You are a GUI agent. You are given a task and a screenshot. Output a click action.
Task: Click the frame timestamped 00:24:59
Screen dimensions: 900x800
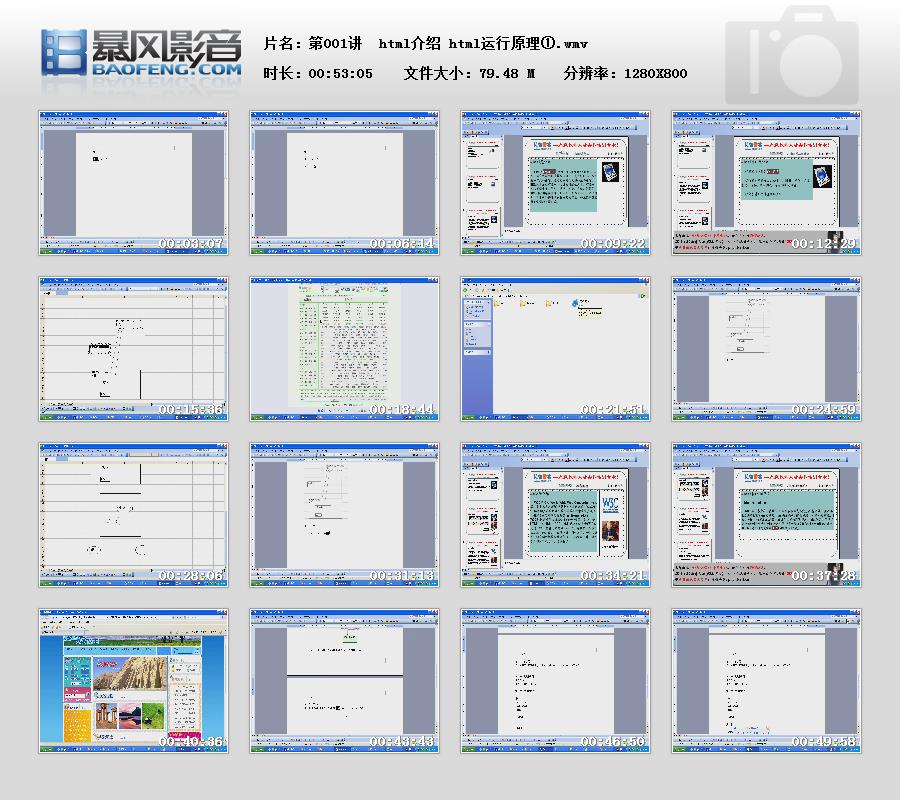tap(766, 349)
